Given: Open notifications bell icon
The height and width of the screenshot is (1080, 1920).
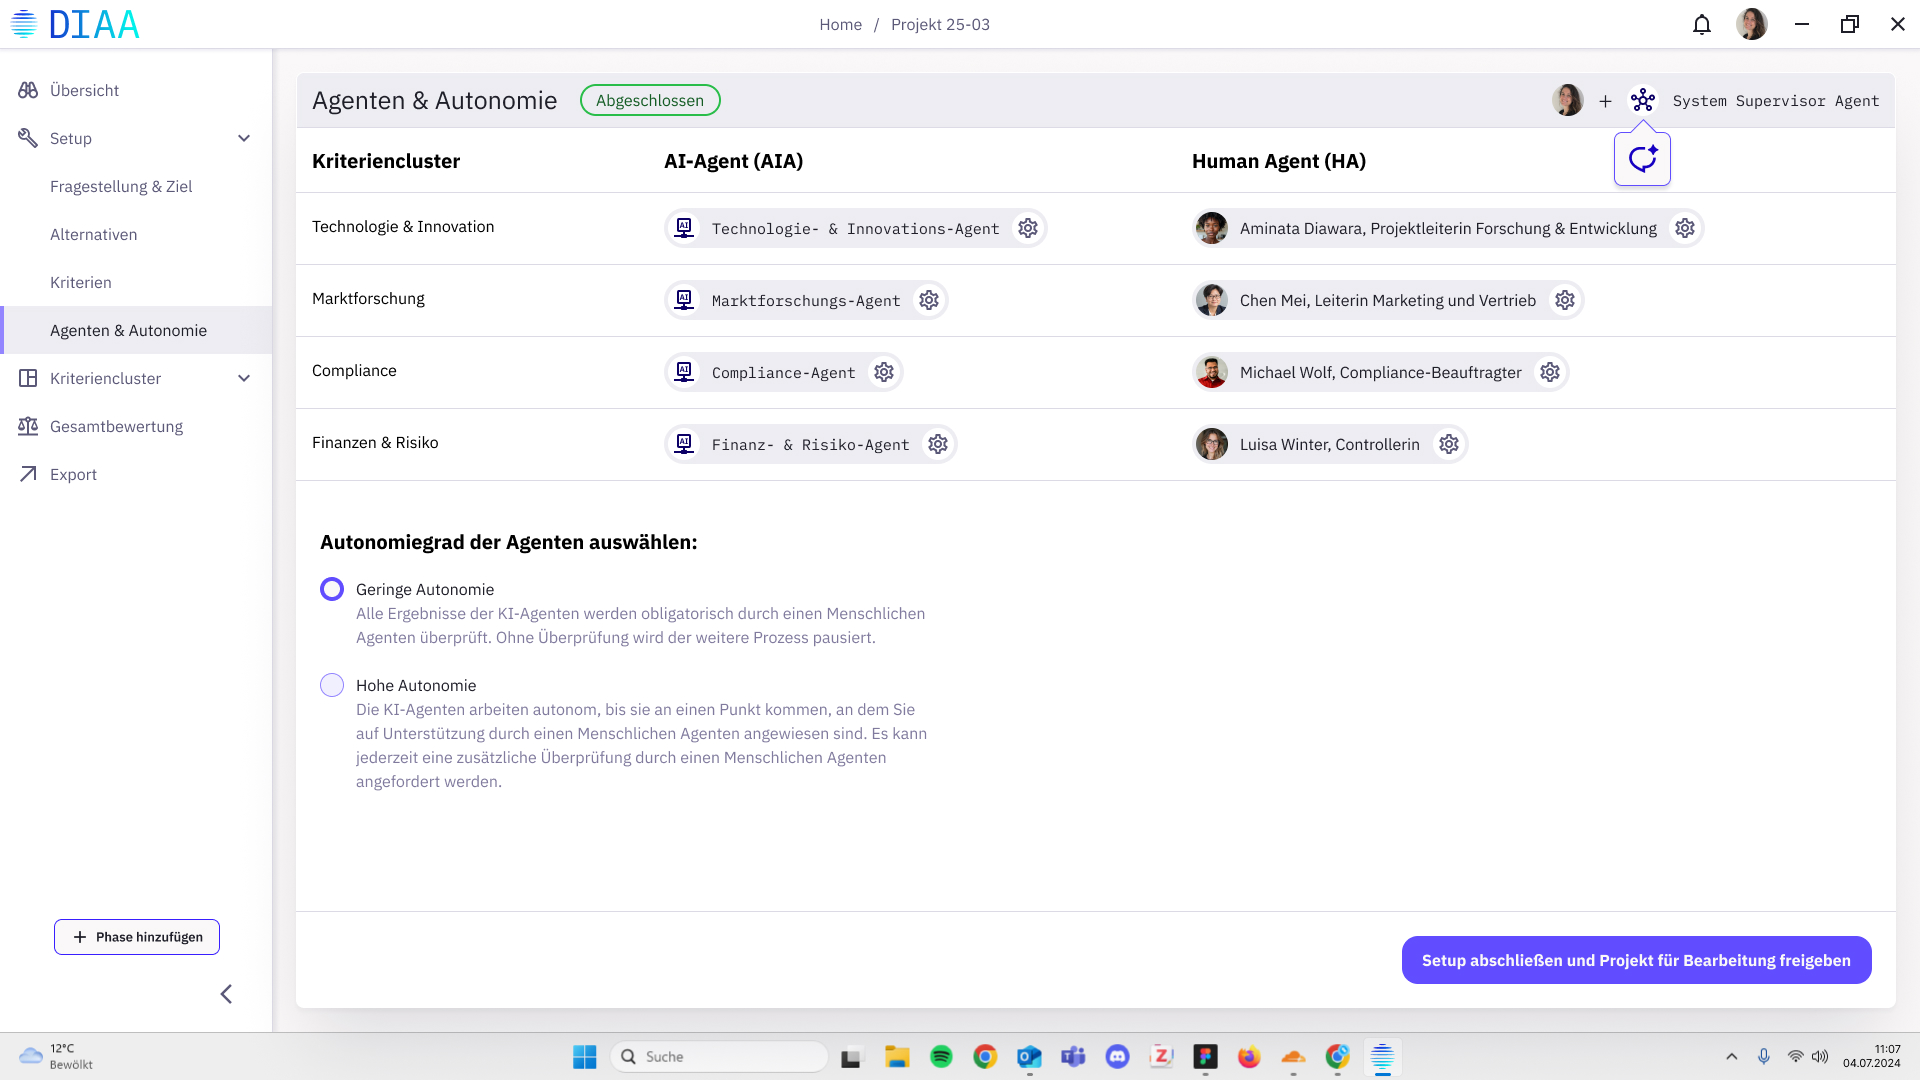Looking at the screenshot, I should 1702,24.
